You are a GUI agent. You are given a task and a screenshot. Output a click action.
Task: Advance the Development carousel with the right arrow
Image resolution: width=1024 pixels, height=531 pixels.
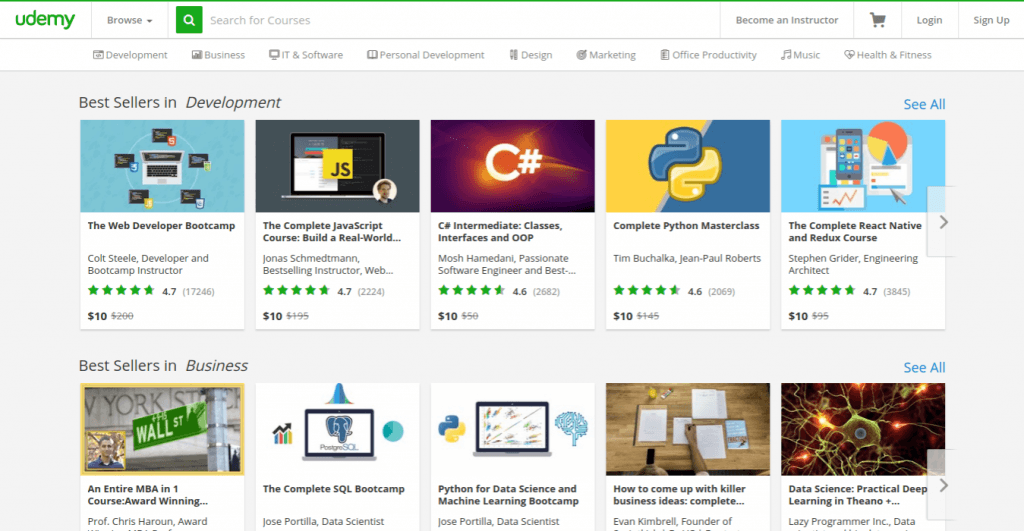click(x=942, y=222)
